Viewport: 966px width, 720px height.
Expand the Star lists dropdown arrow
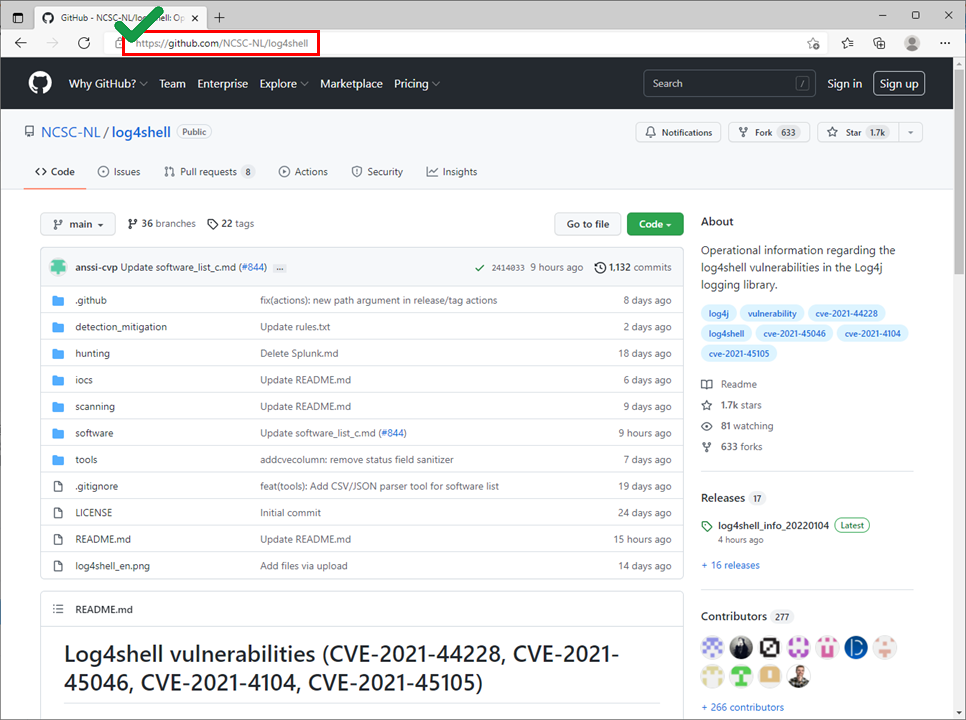point(911,132)
